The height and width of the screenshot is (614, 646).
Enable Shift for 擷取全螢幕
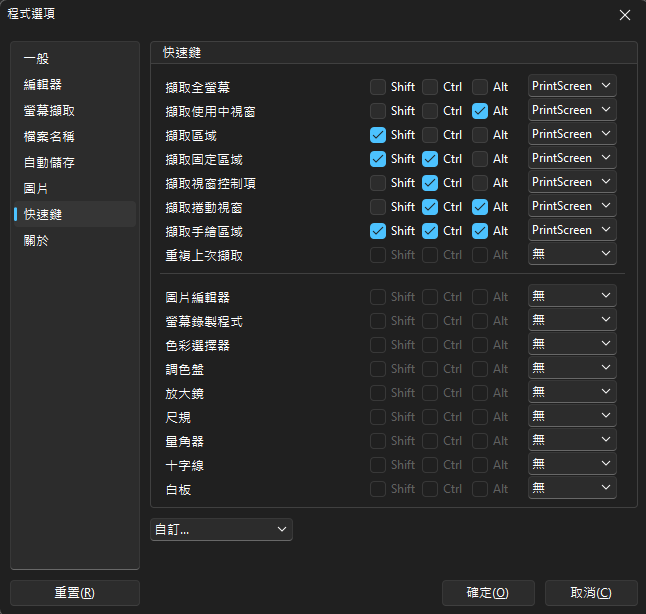(x=378, y=87)
